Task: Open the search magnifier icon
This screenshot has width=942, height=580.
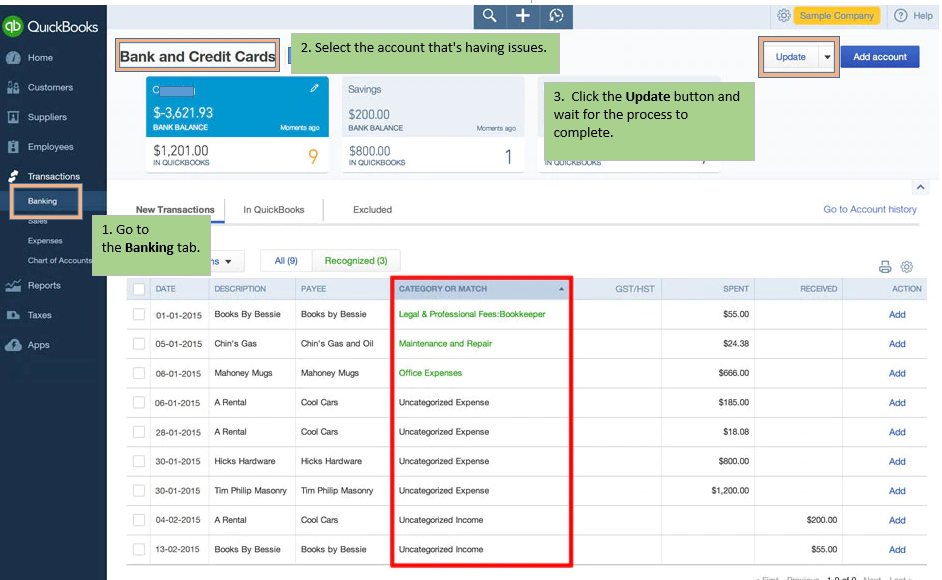Action: click(490, 16)
